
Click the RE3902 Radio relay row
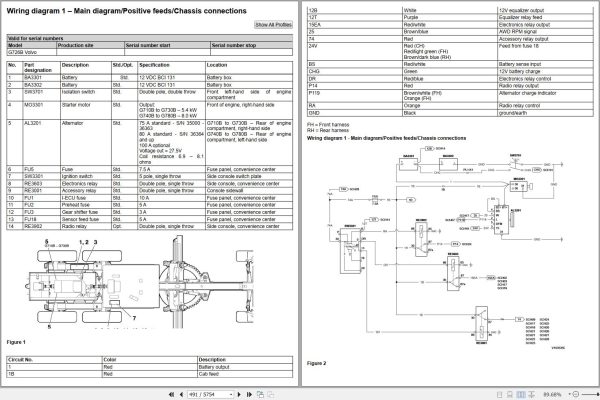pyautogui.click(x=150, y=226)
